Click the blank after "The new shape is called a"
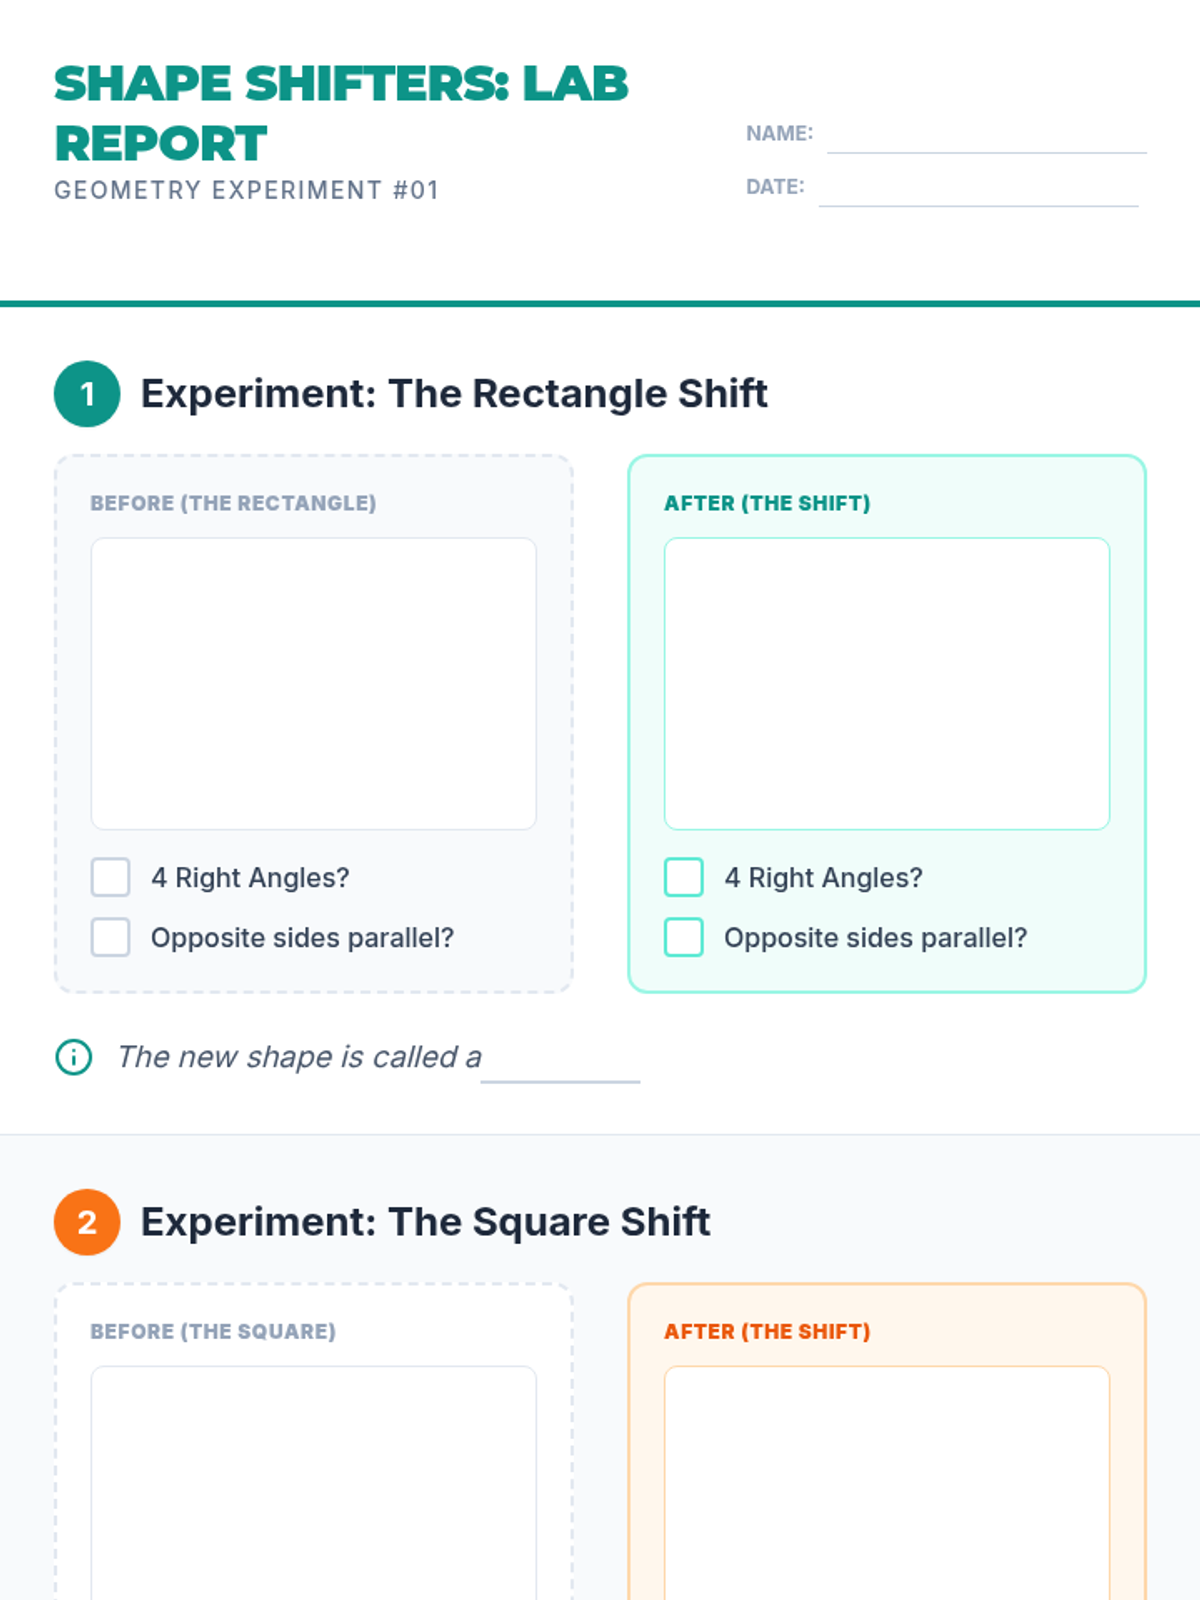The width and height of the screenshot is (1200, 1600). tap(560, 1062)
